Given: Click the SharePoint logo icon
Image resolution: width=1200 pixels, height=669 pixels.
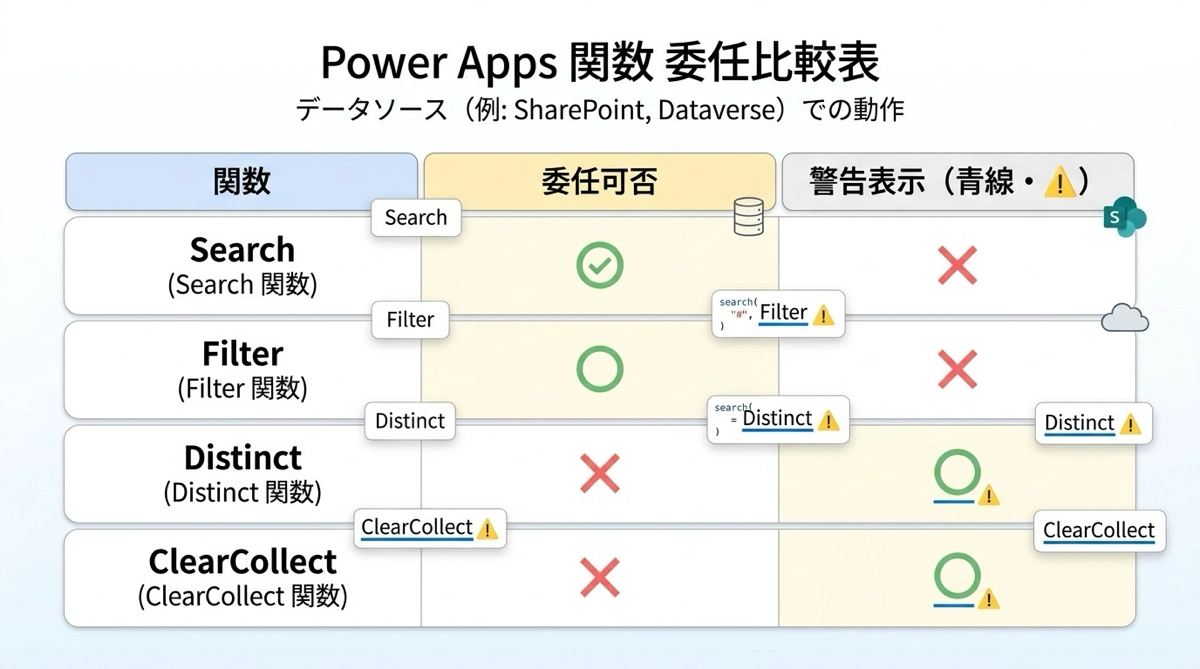Looking at the screenshot, I should point(1123,219).
